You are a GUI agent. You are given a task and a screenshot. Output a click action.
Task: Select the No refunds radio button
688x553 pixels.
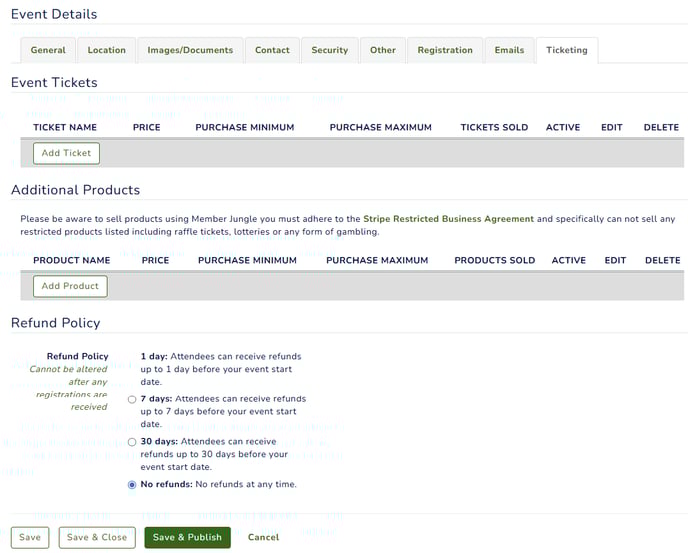click(132, 485)
